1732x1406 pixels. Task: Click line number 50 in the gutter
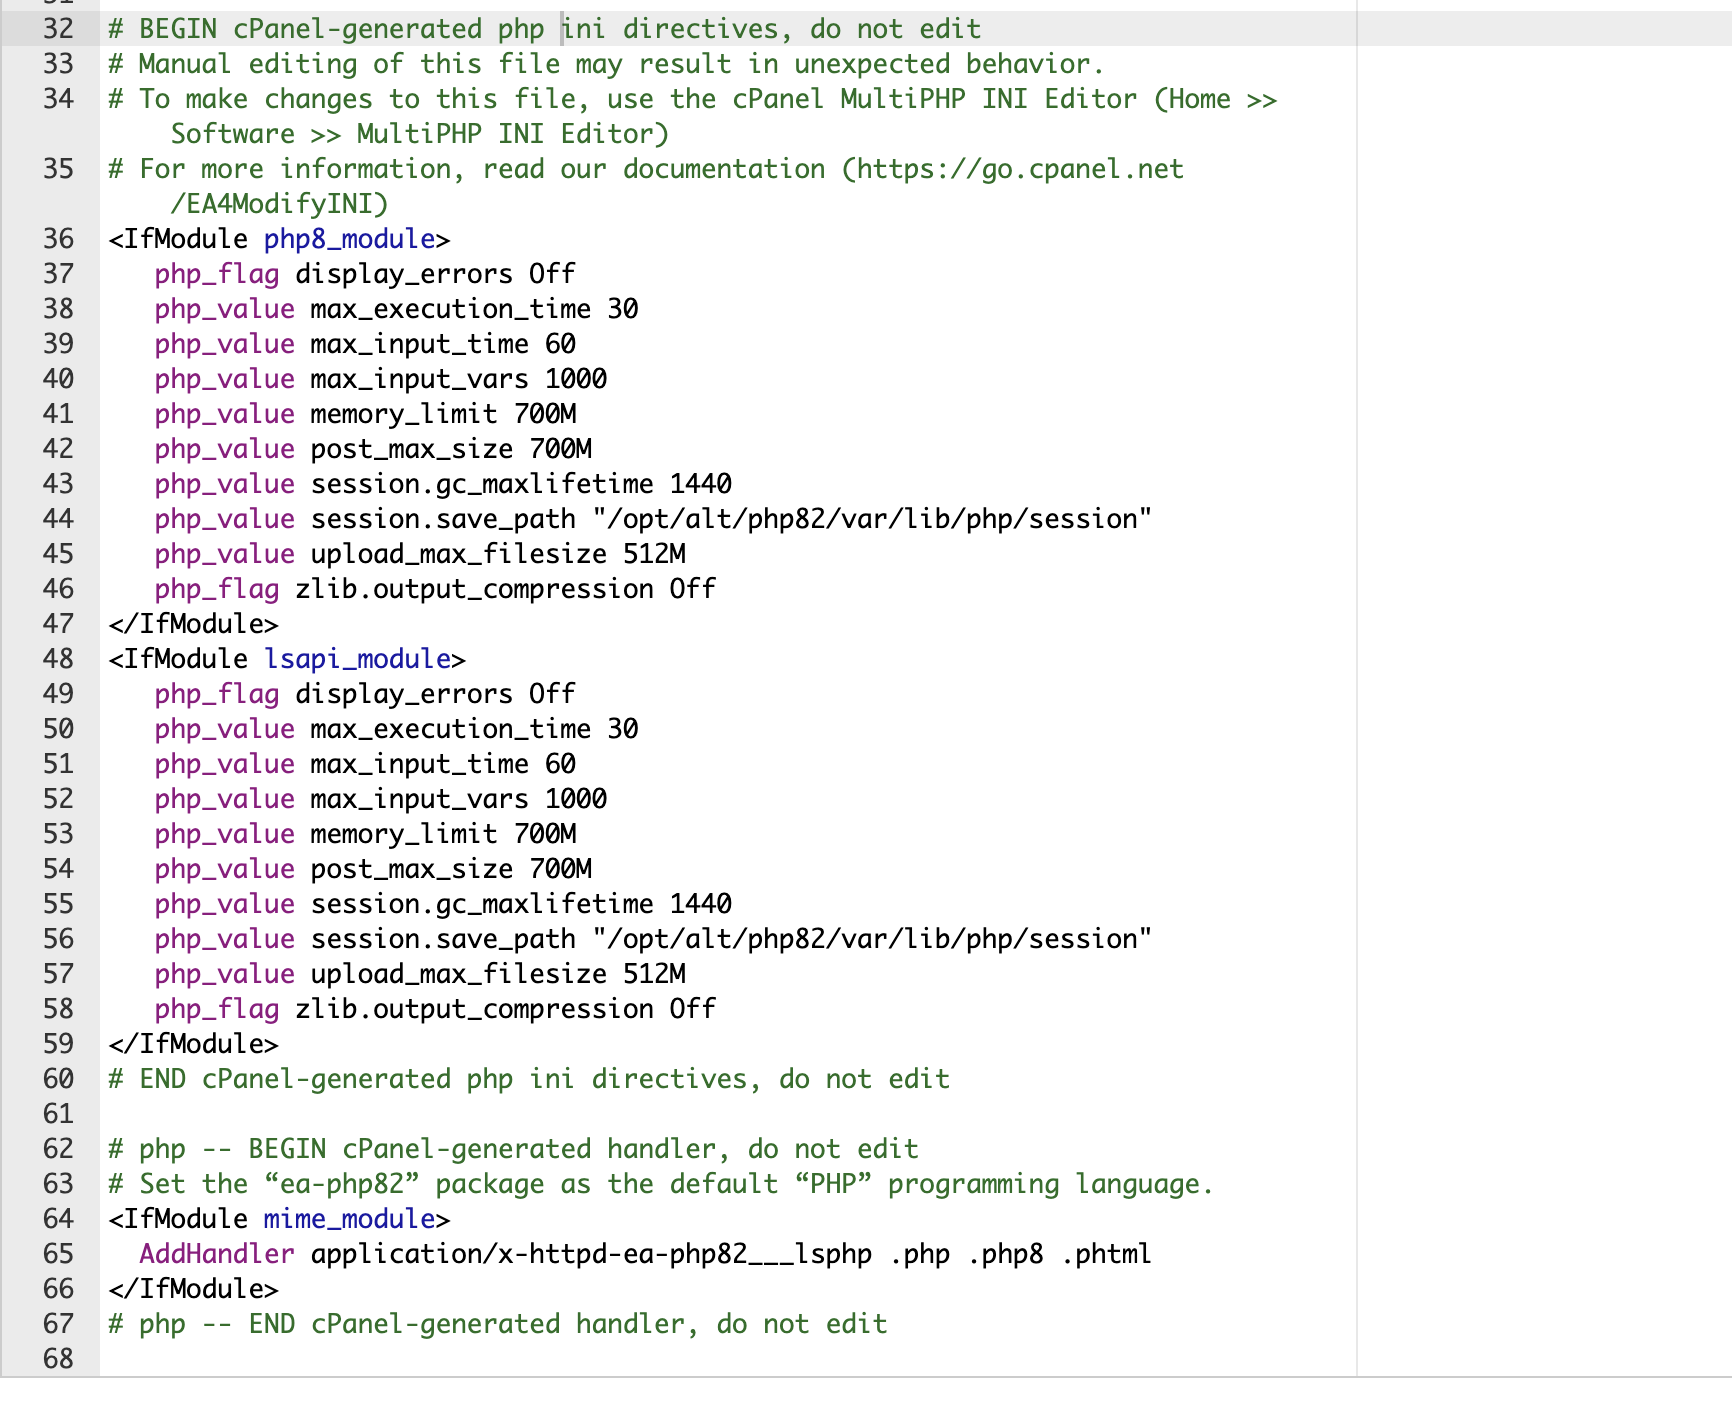58,729
